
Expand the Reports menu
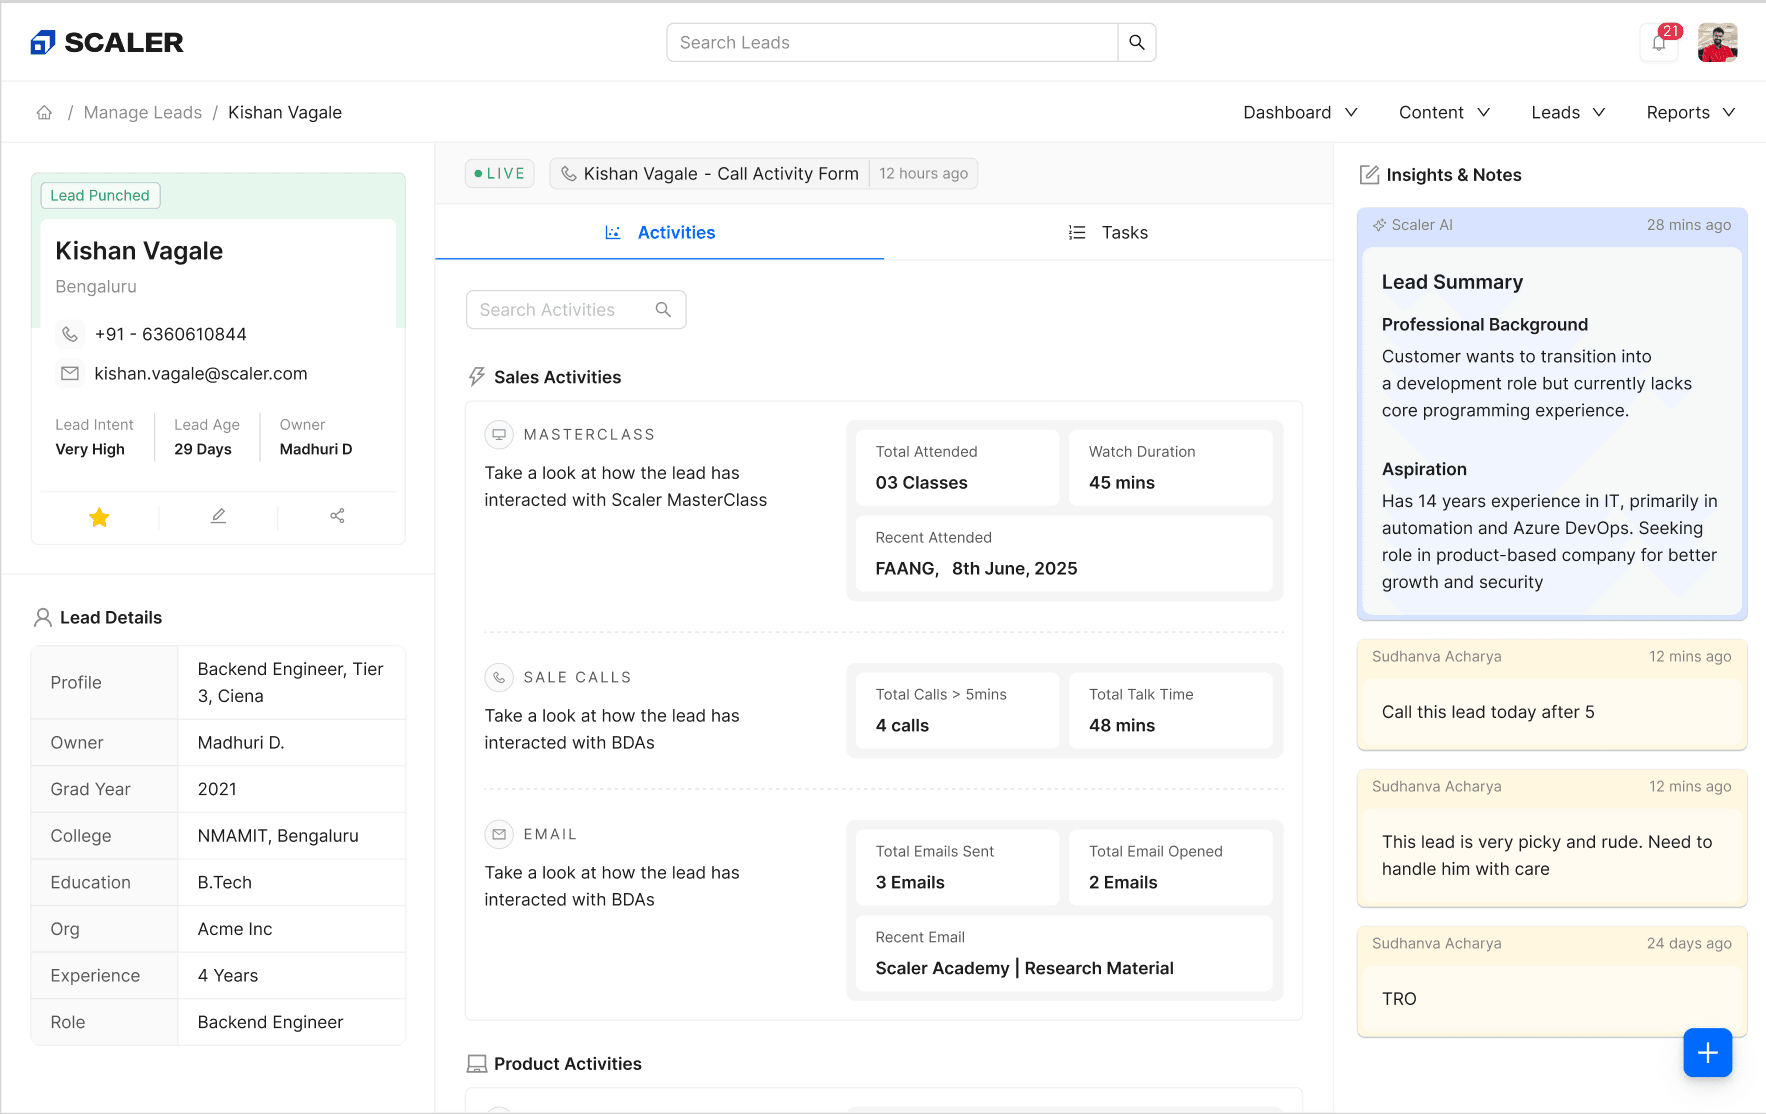tap(1690, 112)
